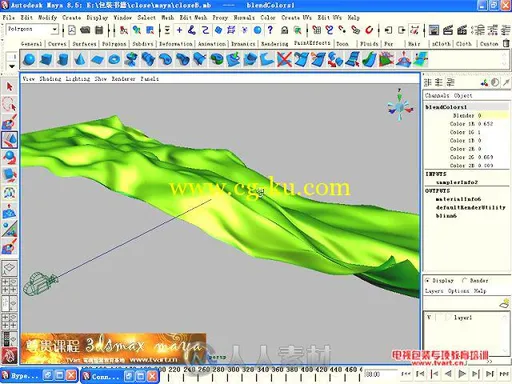The height and width of the screenshot is (384, 512).
Task: Click the blinn6 output node
Action: (x=446, y=216)
